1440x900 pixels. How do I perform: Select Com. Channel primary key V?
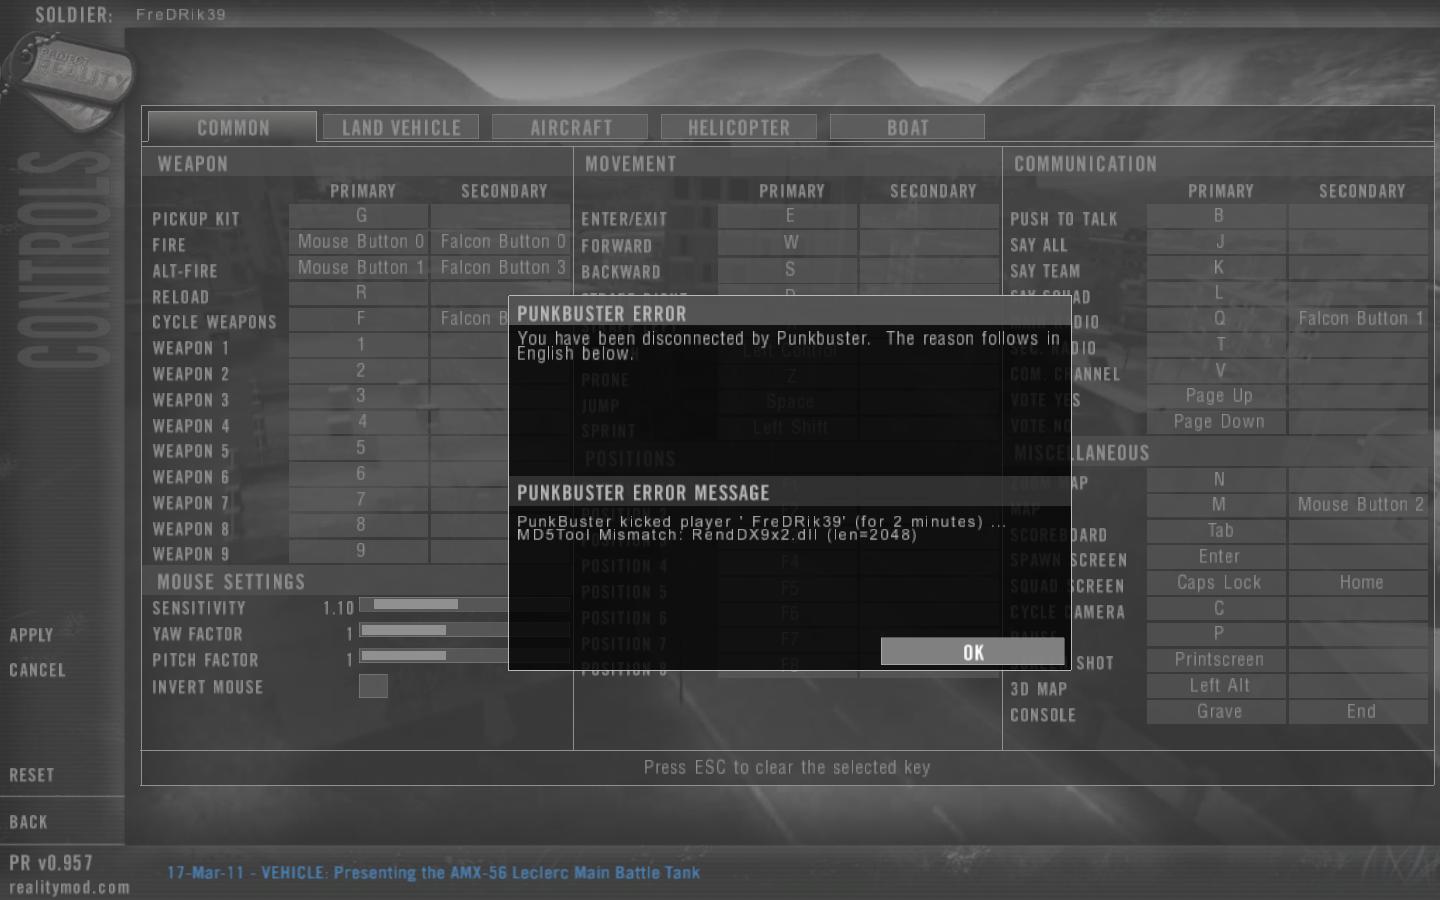click(1217, 370)
